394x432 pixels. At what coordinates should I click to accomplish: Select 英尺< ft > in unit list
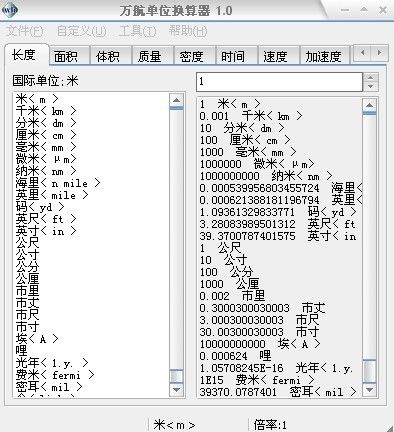click(46, 219)
